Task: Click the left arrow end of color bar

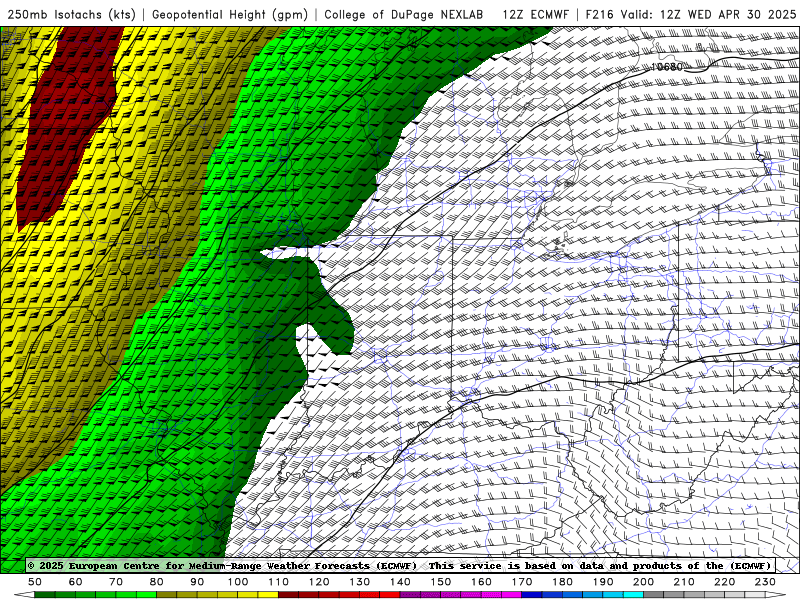Action: pos(24,595)
